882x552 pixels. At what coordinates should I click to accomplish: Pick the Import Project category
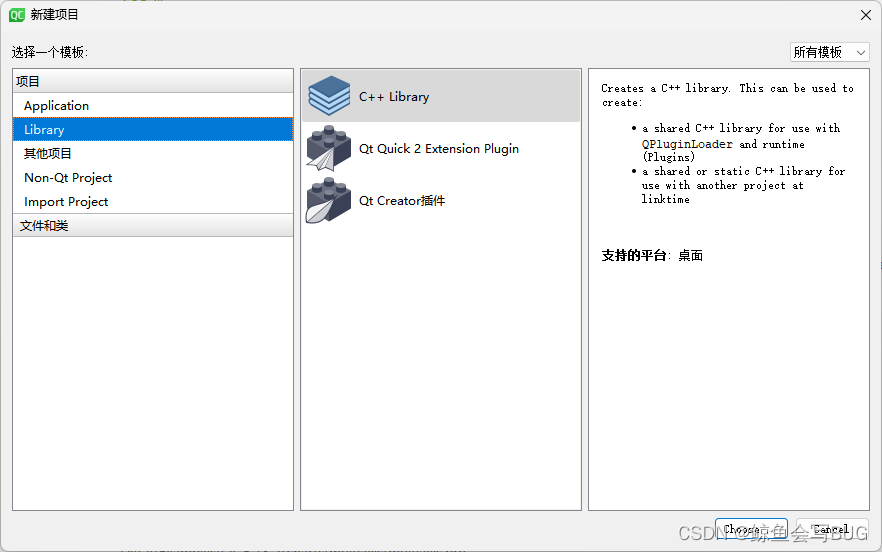click(x=153, y=201)
